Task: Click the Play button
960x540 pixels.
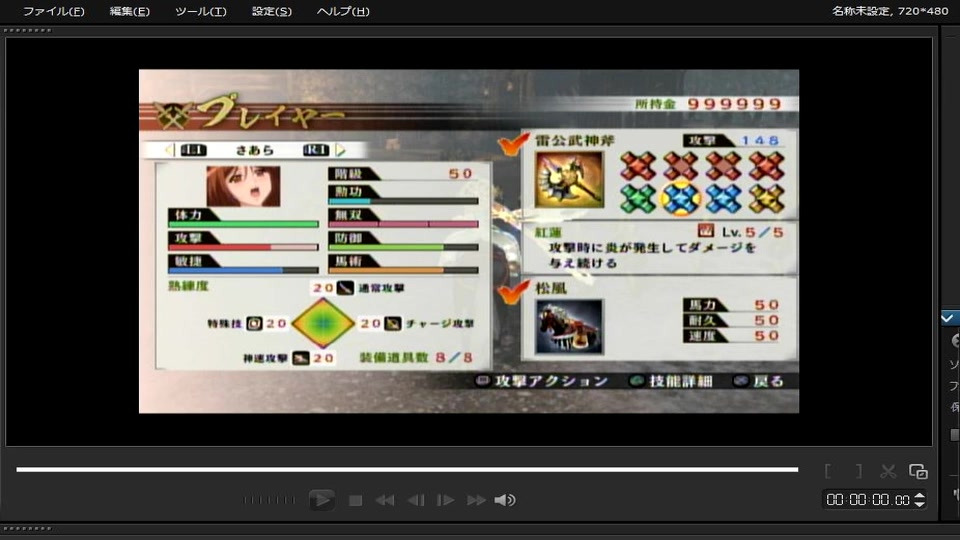Action: point(321,500)
